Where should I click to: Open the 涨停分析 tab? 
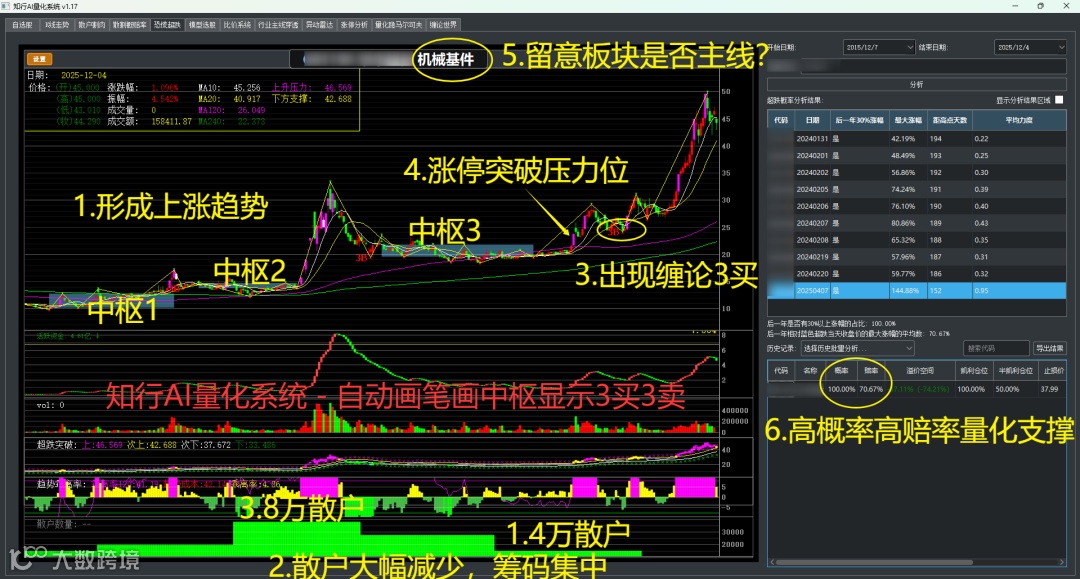point(354,25)
